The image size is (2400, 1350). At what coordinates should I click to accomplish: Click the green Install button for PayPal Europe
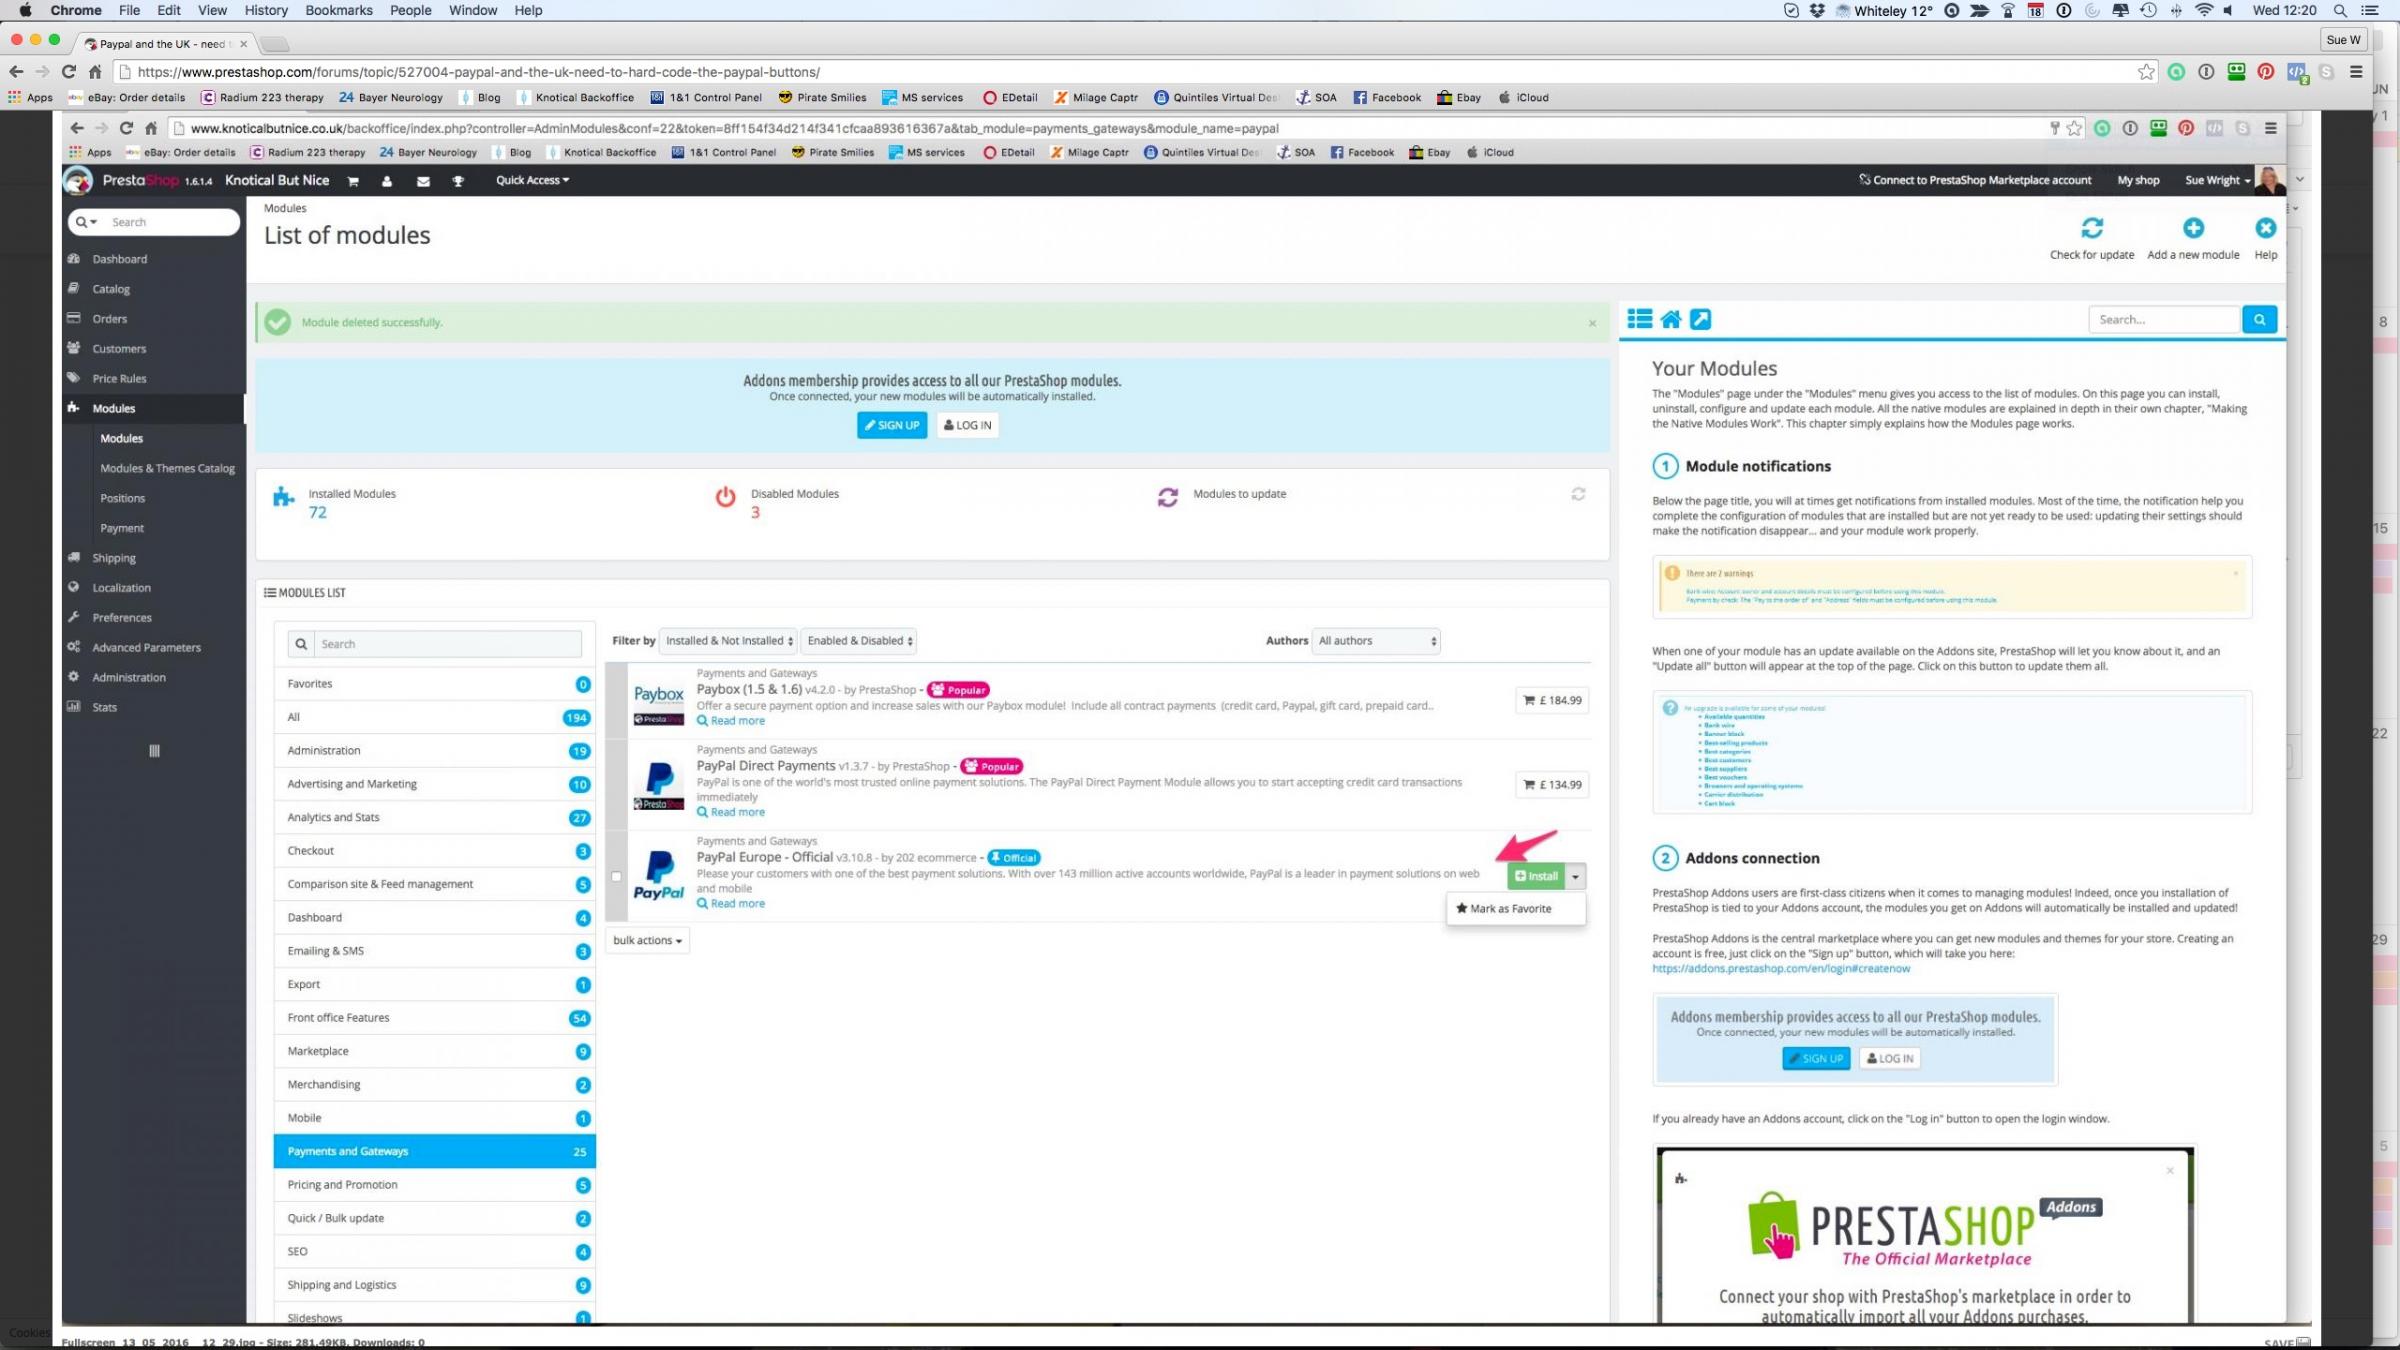[x=1536, y=877]
